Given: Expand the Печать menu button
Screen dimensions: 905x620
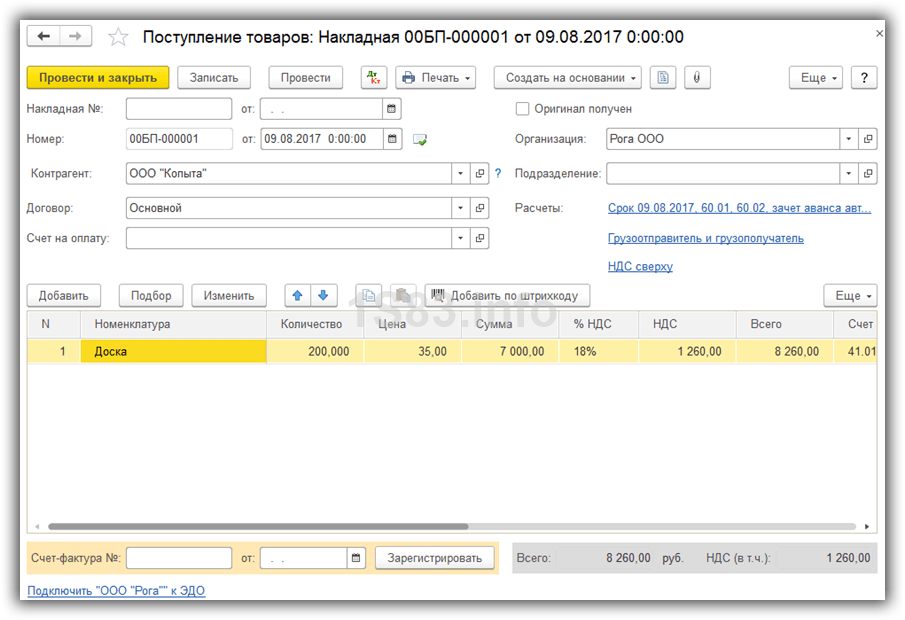Looking at the screenshot, I should [x=436, y=77].
